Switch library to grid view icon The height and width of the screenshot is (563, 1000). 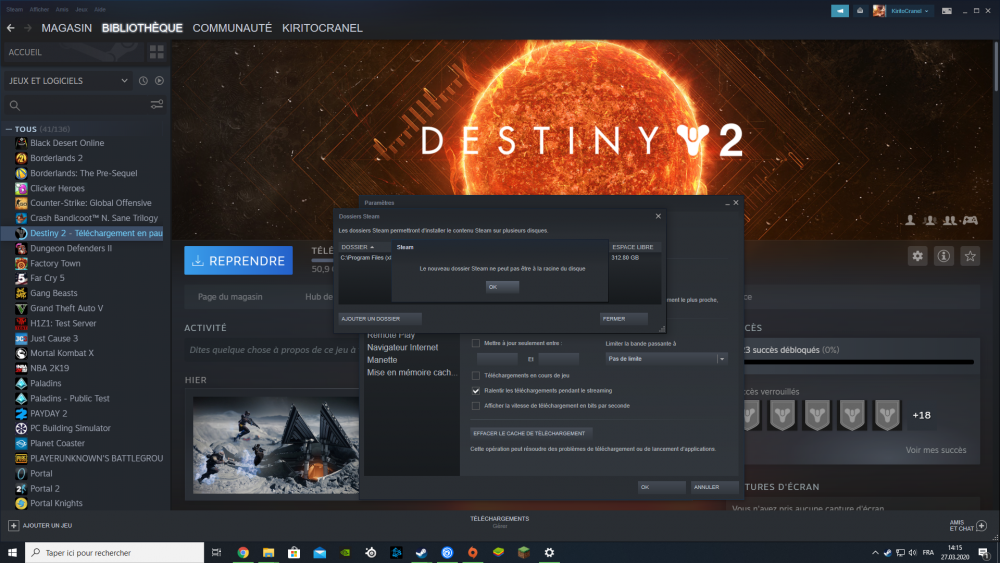tap(157, 52)
